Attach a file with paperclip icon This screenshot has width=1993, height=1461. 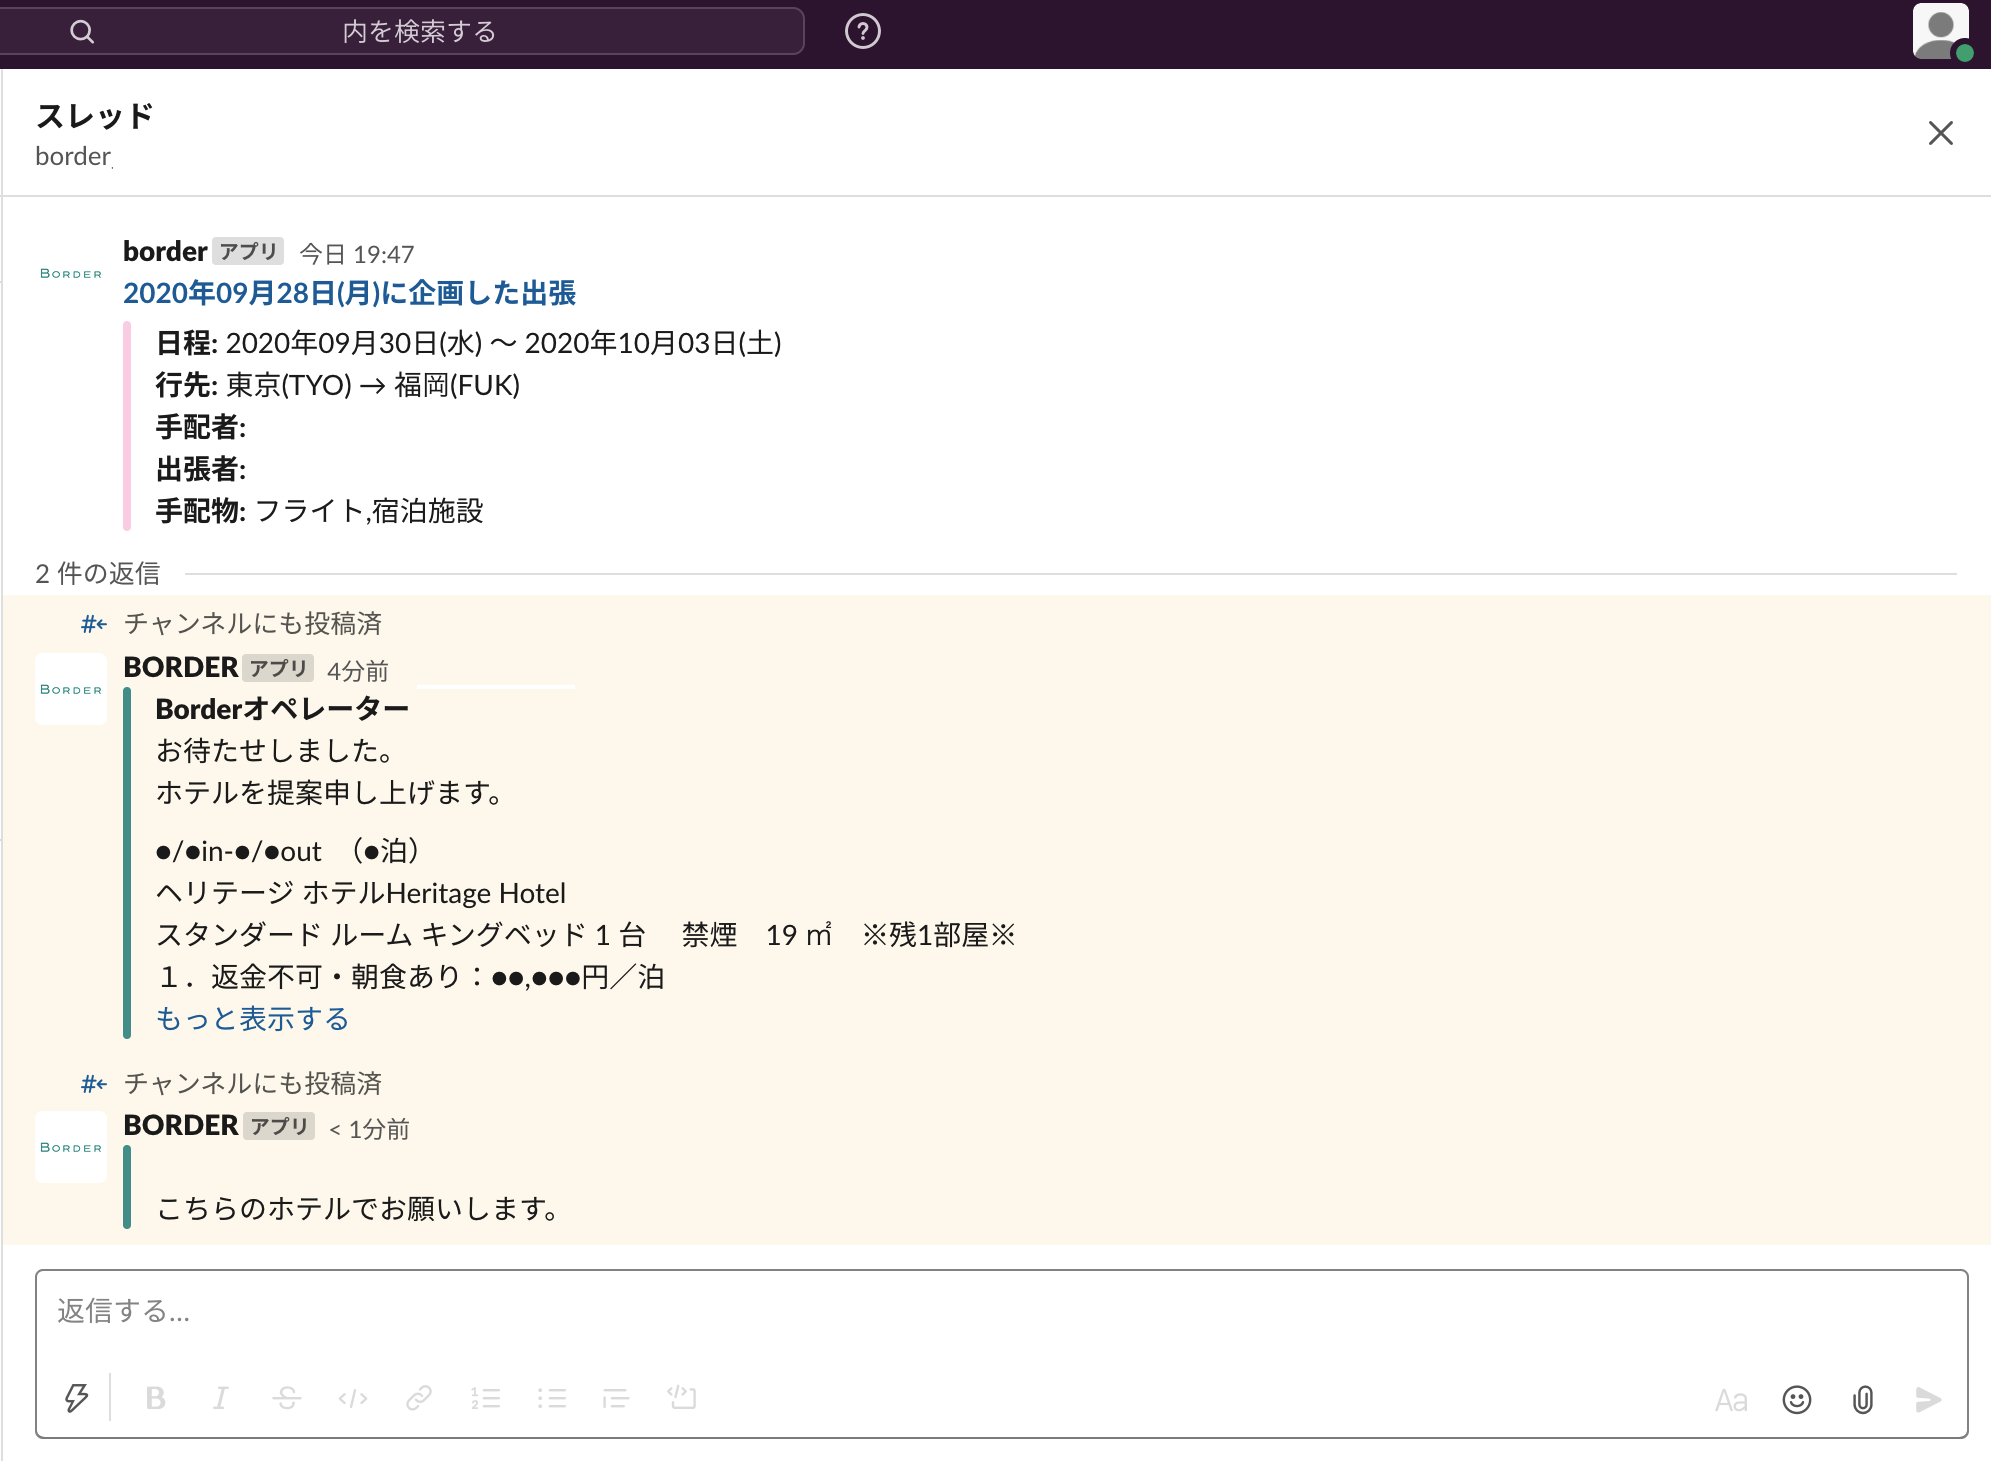1862,1400
